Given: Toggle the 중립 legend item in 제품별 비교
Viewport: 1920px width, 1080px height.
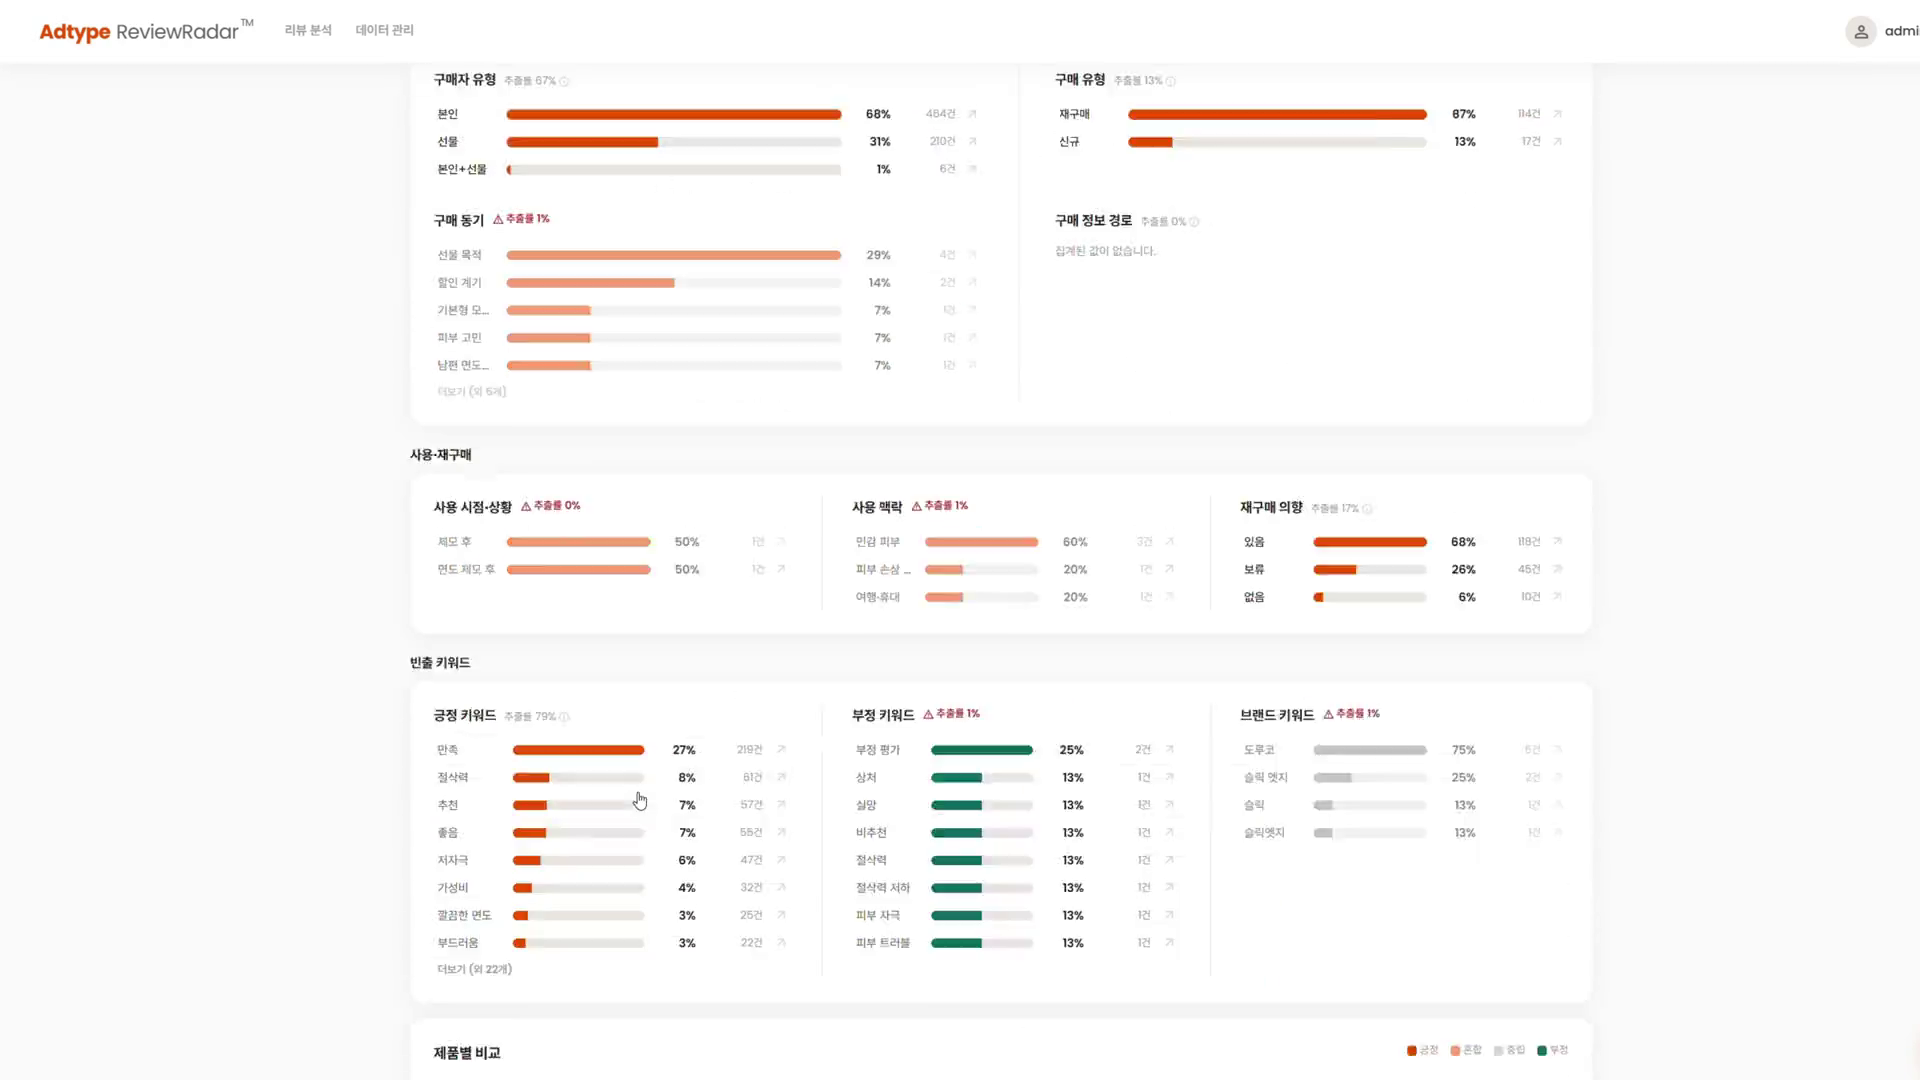Looking at the screenshot, I should [1509, 1050].
